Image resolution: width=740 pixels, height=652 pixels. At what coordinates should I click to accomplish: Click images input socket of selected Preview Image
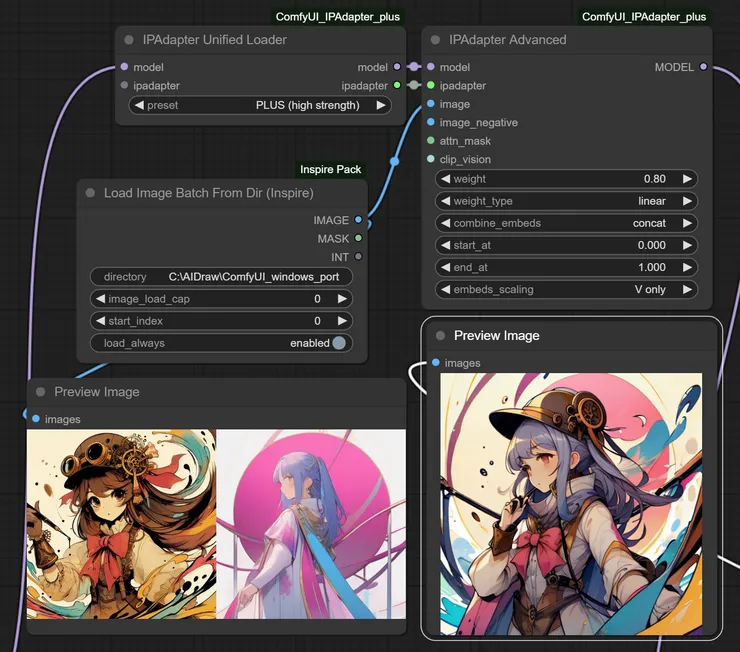[x=436, y=362]
